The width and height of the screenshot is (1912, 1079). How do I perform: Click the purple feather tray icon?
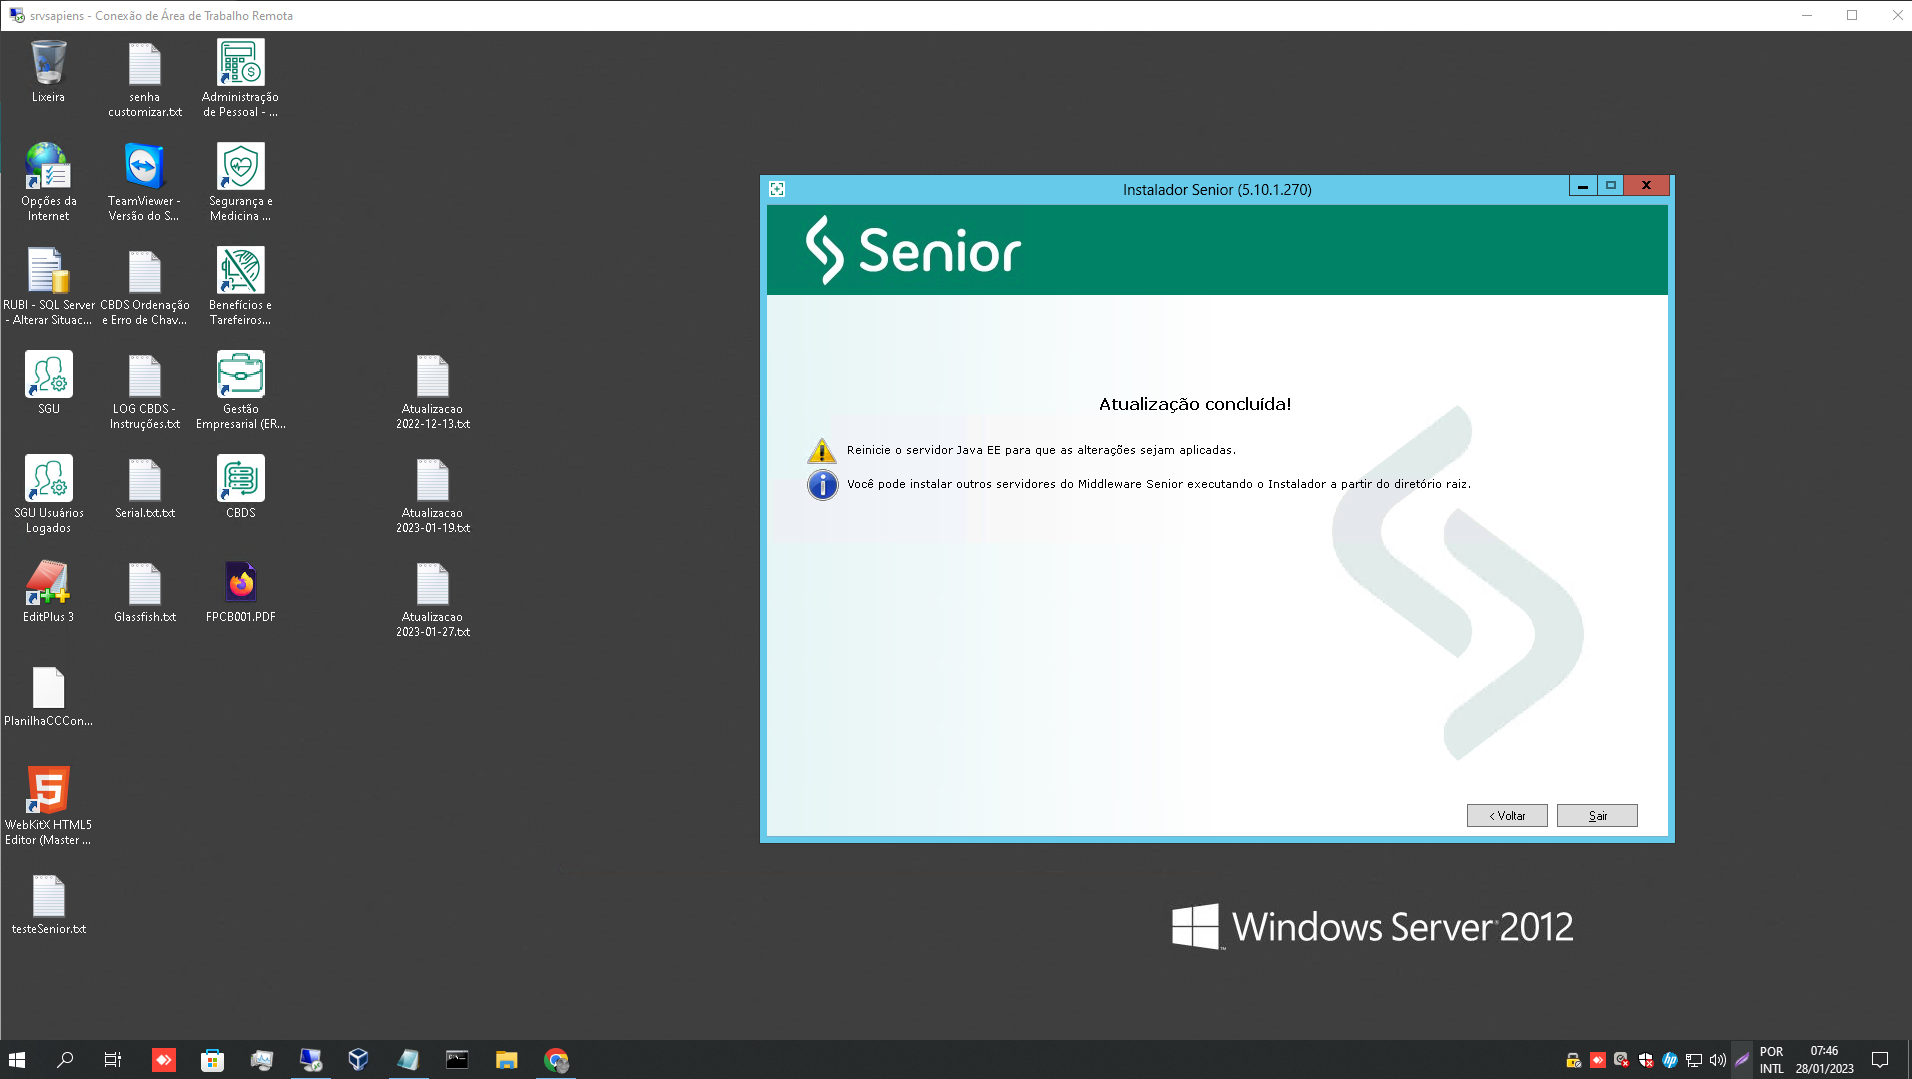[x=1742, y=1060]
